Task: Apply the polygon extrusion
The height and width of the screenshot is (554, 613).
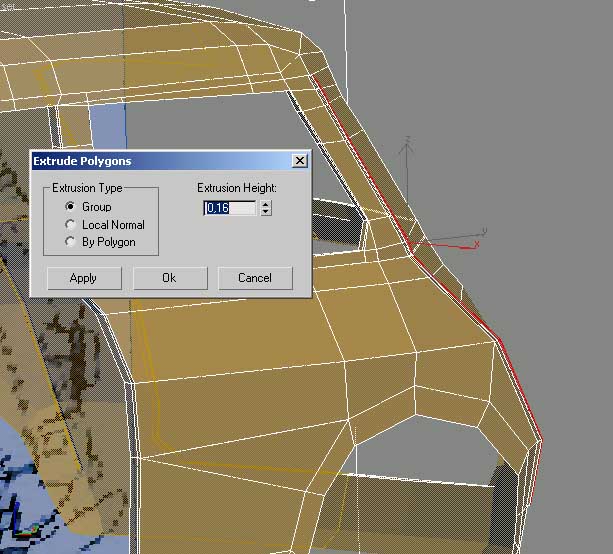Action: tap(84, 278)
